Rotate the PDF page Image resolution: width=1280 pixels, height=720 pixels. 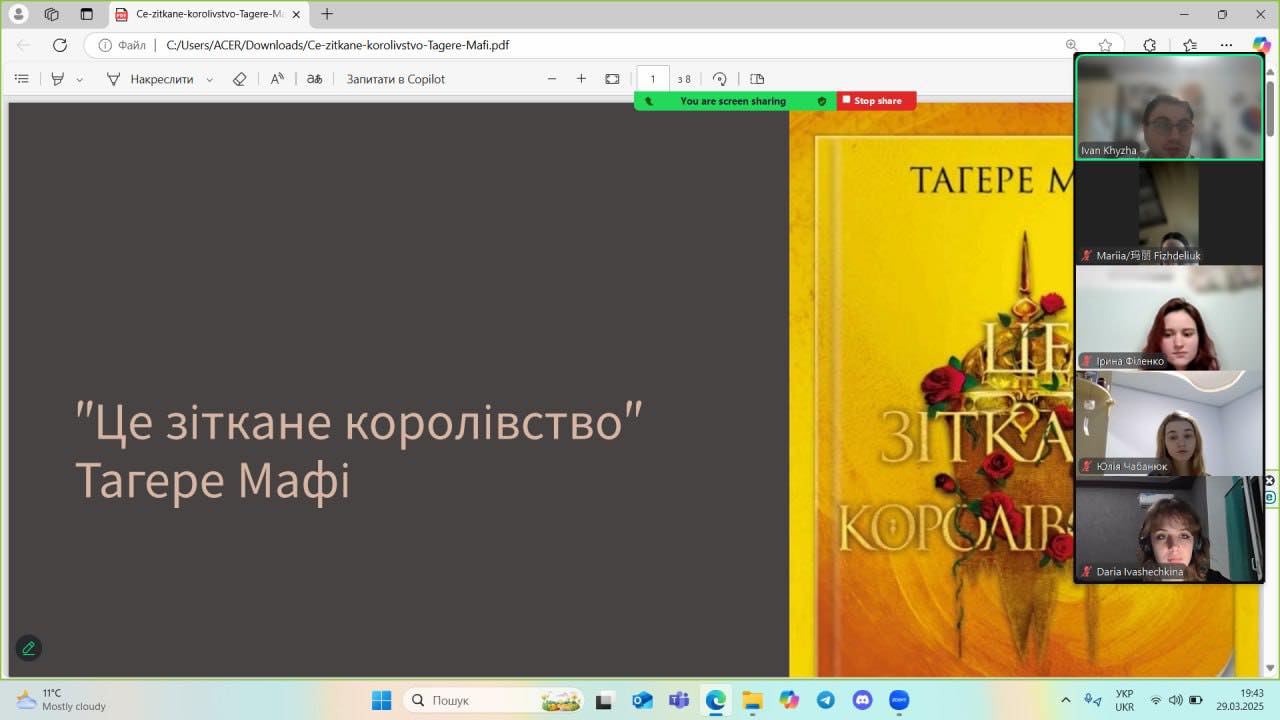click(720, 79)
